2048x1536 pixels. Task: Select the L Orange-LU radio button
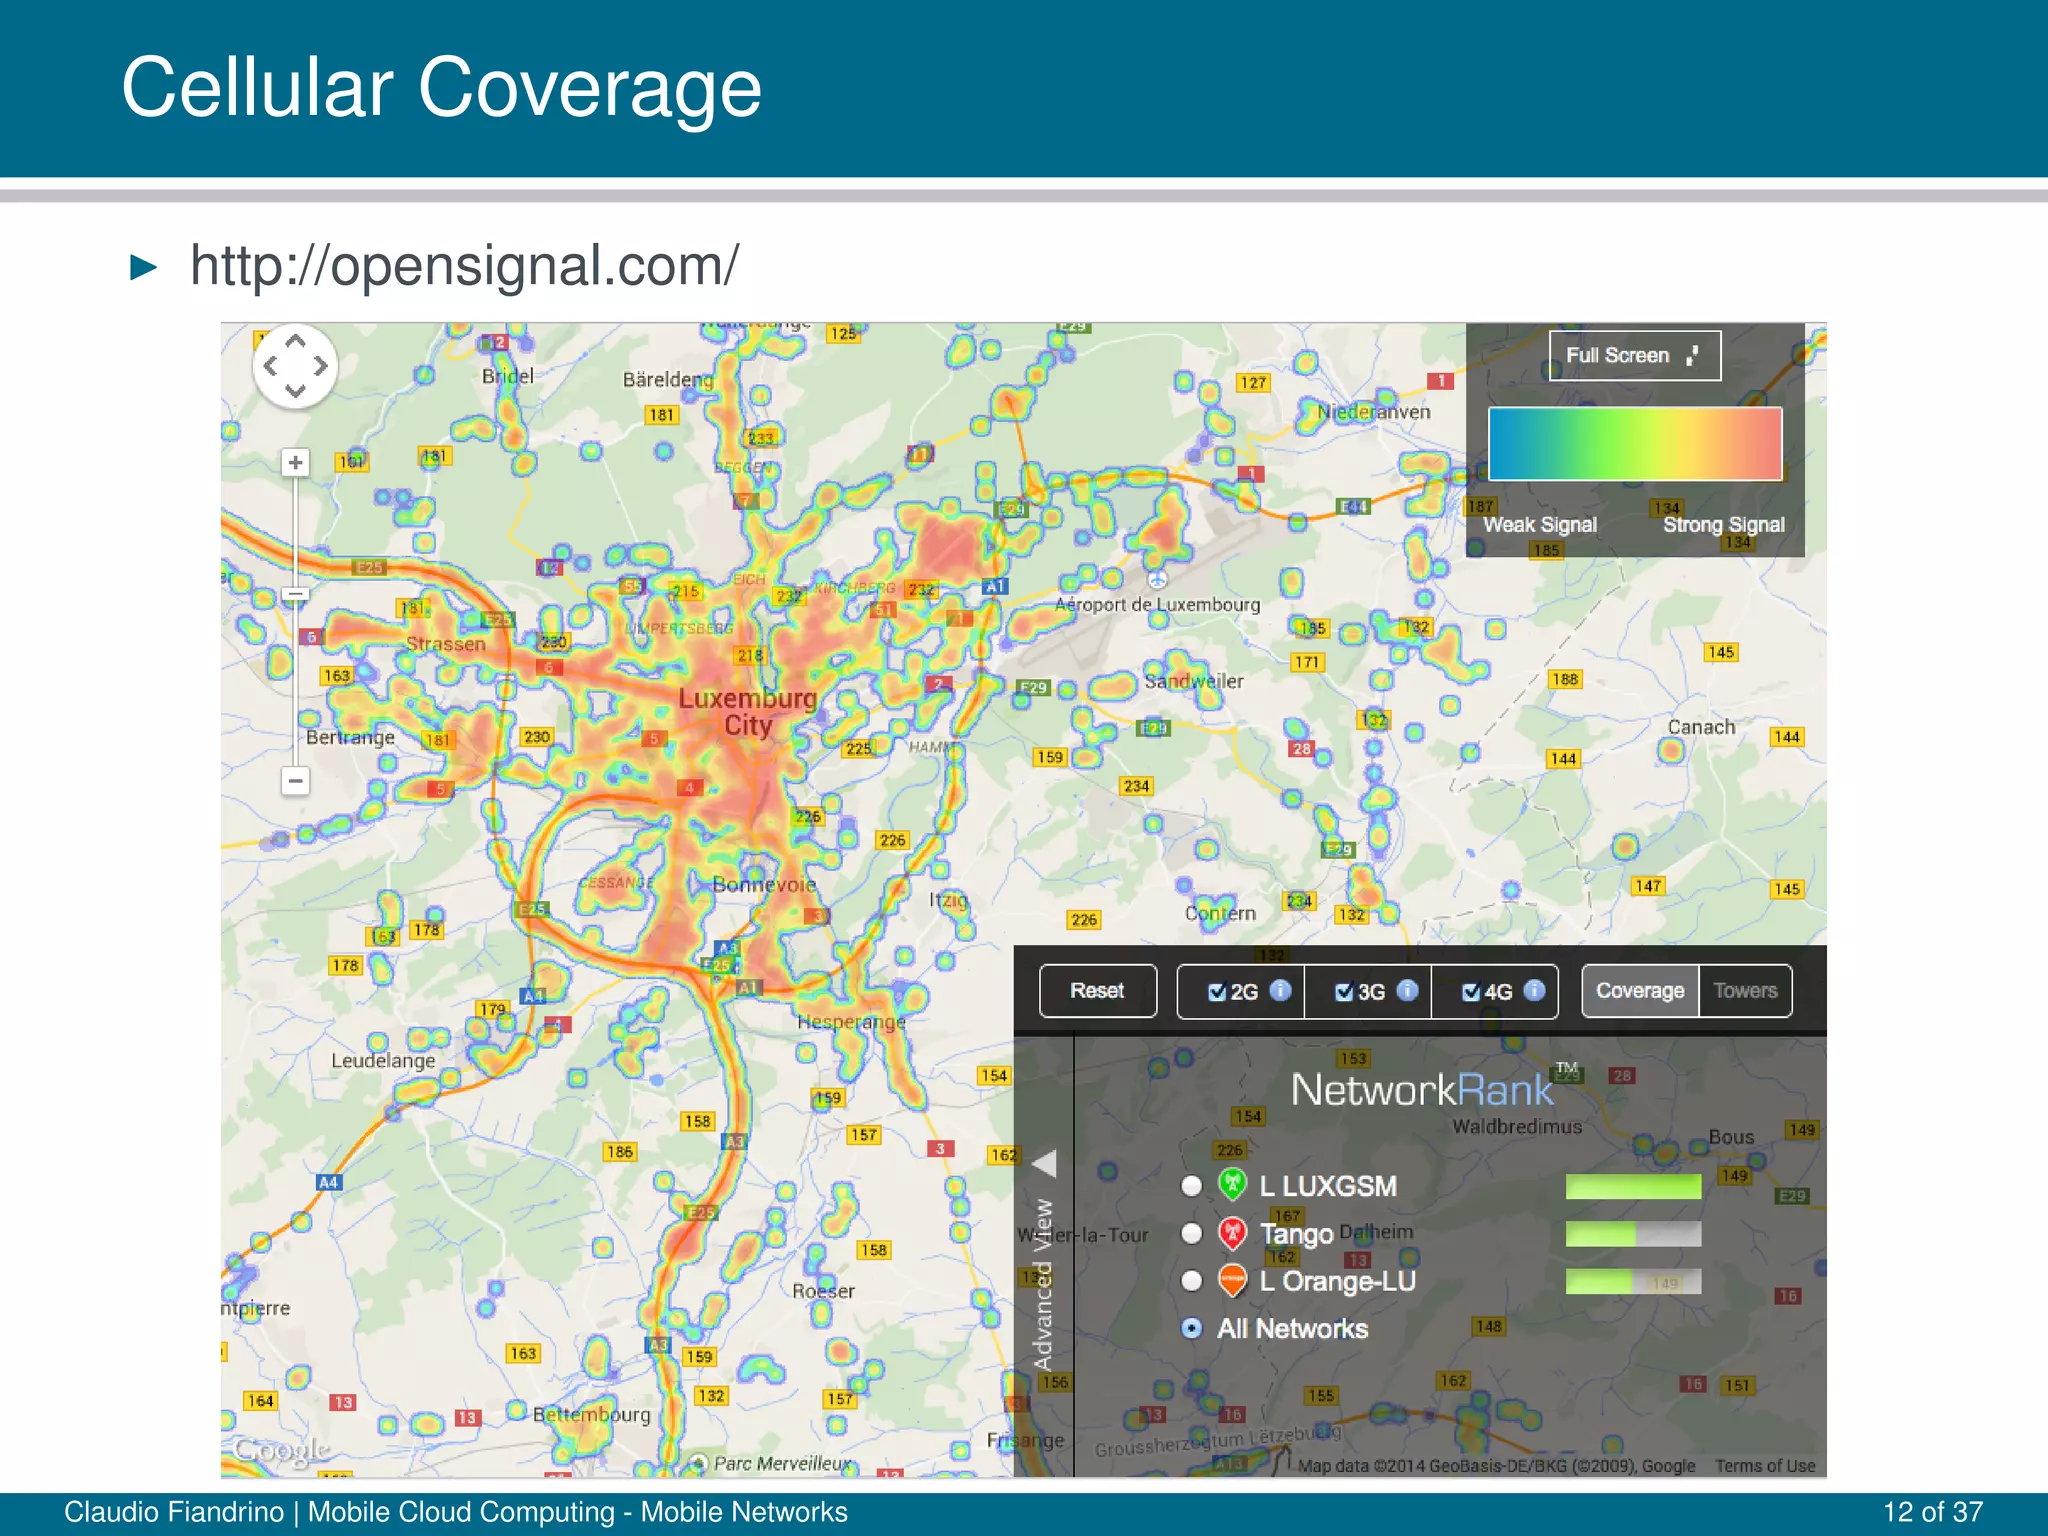1191,1281
